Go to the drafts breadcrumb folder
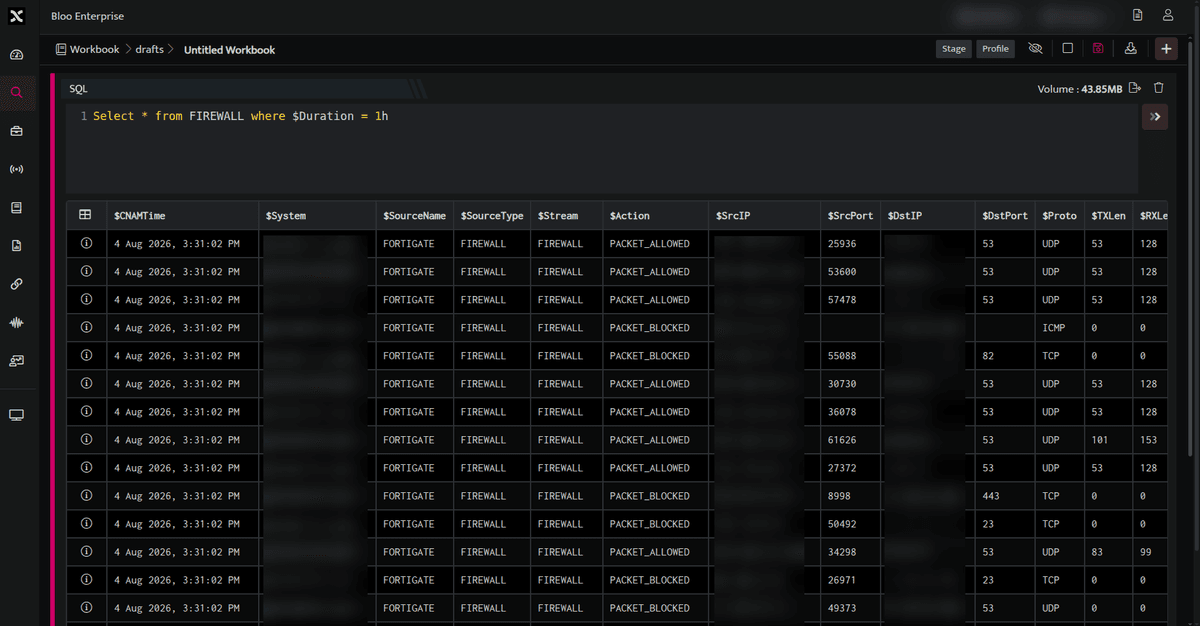Screen dimensions: 1200x626 point(149,49)
